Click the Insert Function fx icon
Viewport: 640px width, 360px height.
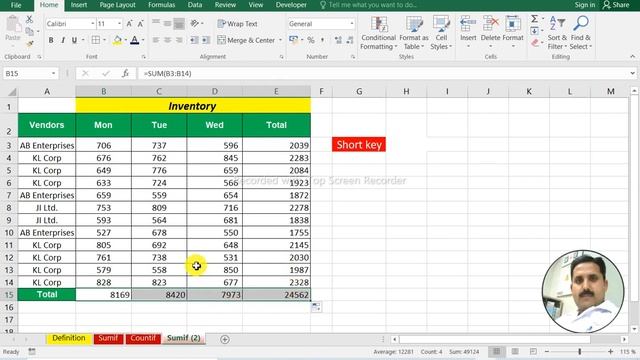click(125, 73)
